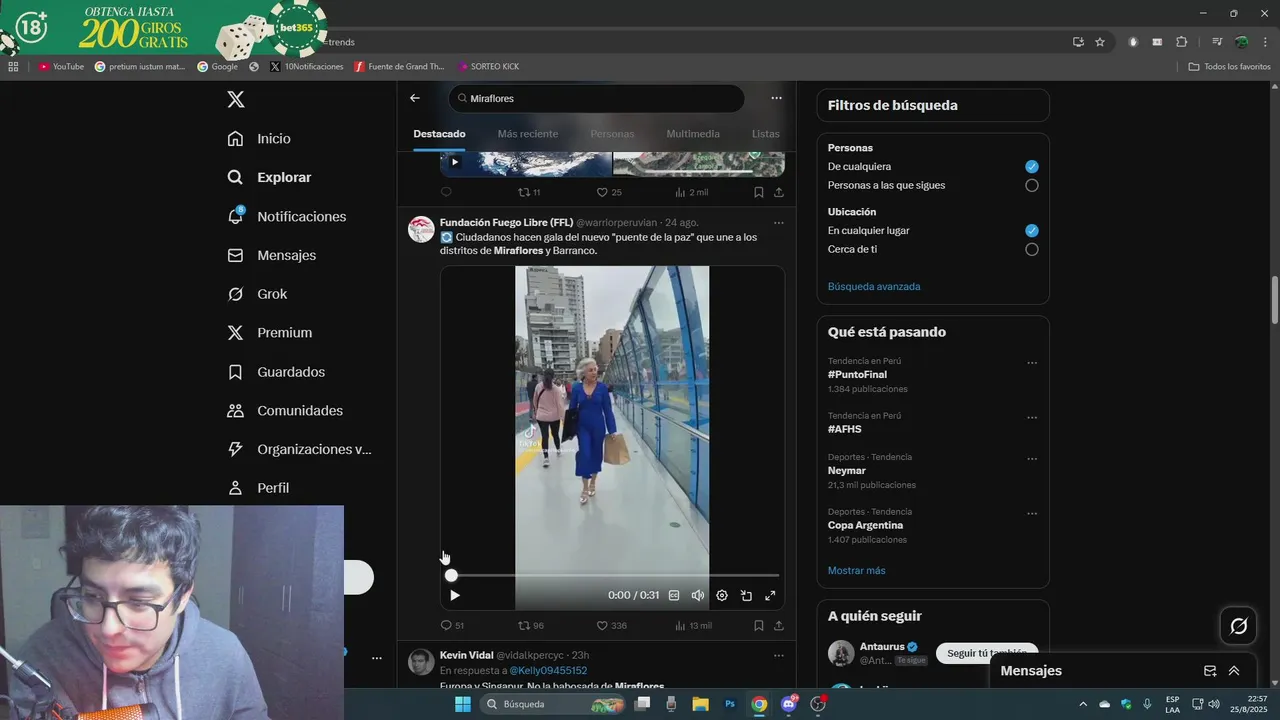Open the Neymar trend
Viewport: 1280px width, 720px height.
click(847, 470)
